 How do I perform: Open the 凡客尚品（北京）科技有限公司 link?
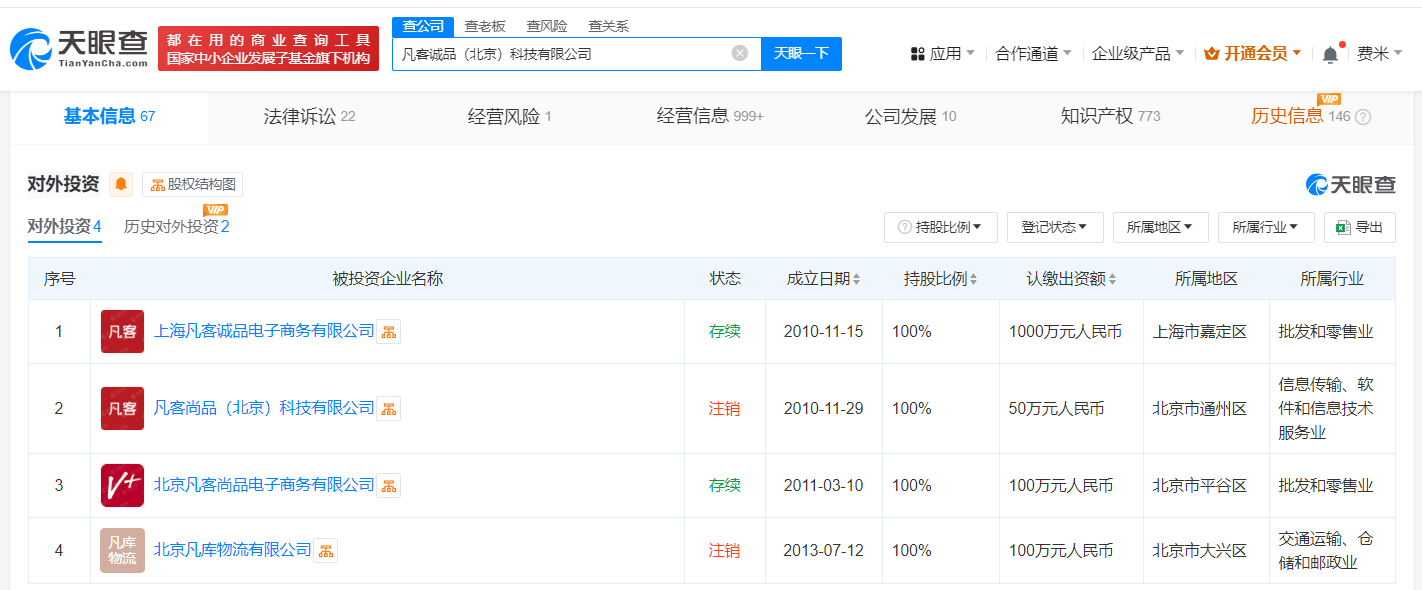click(x=264, y=408)
